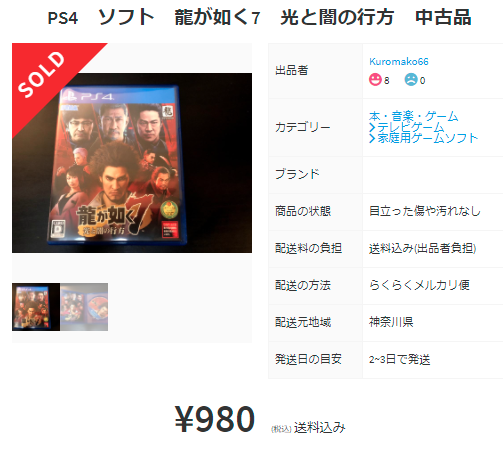Click the ¥980 price
This screenshot has width=503, height=449.
pyautogui.click(x=215, y=419)
